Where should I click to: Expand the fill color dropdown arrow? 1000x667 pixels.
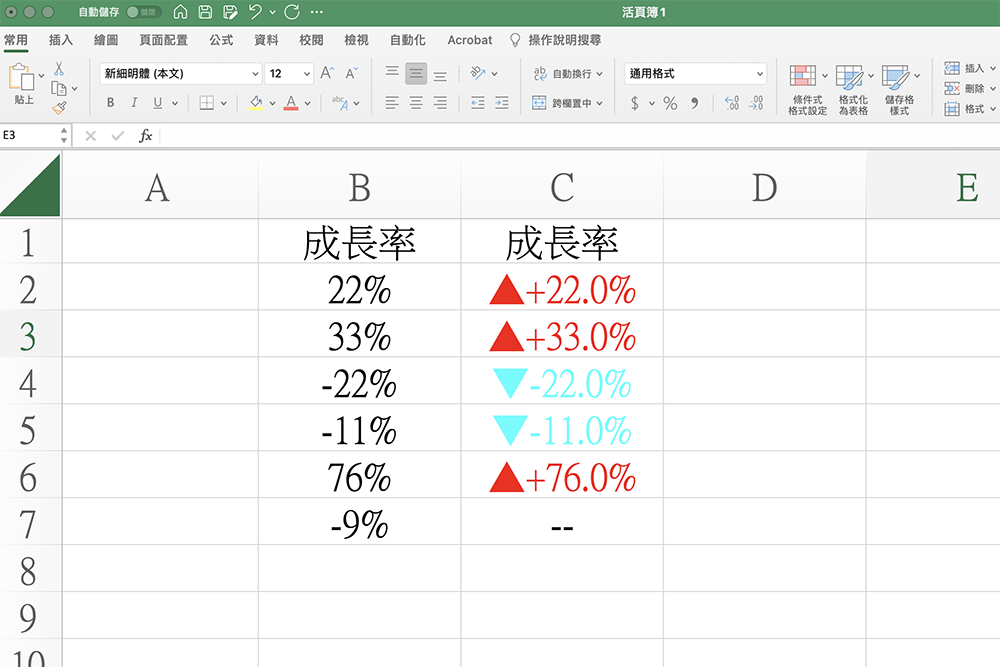[x=272, y=102]
